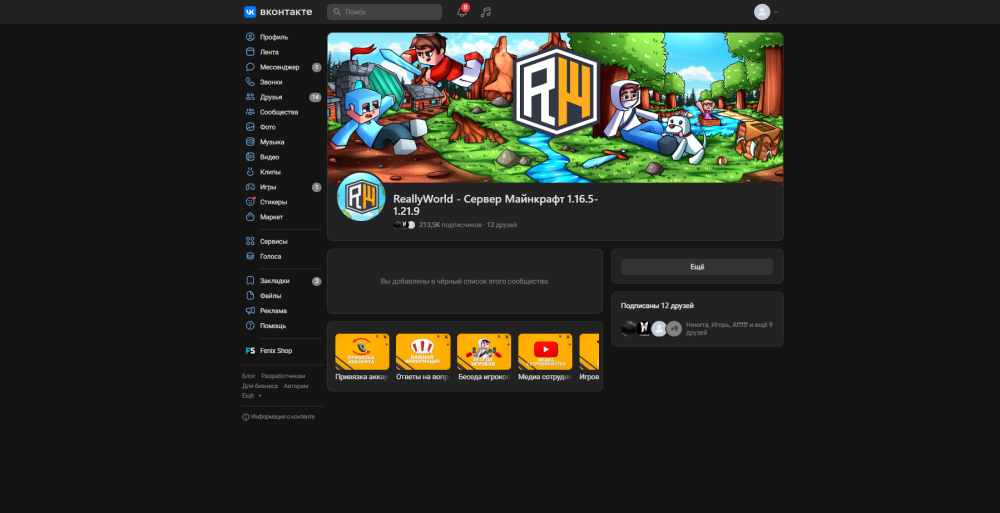Screen dimensions: 1000x513
Task: Click the Реклама megaphone icon
Action: (x=250, y=311)
